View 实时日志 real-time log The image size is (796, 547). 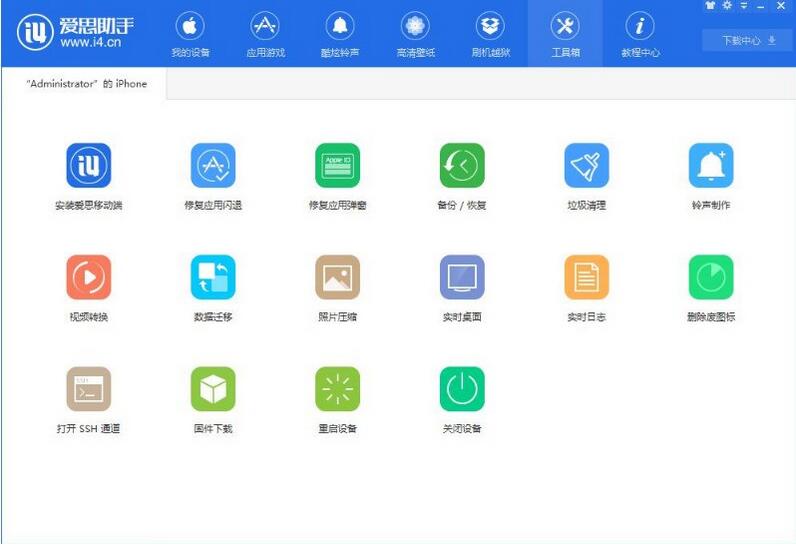click(586, 278)
